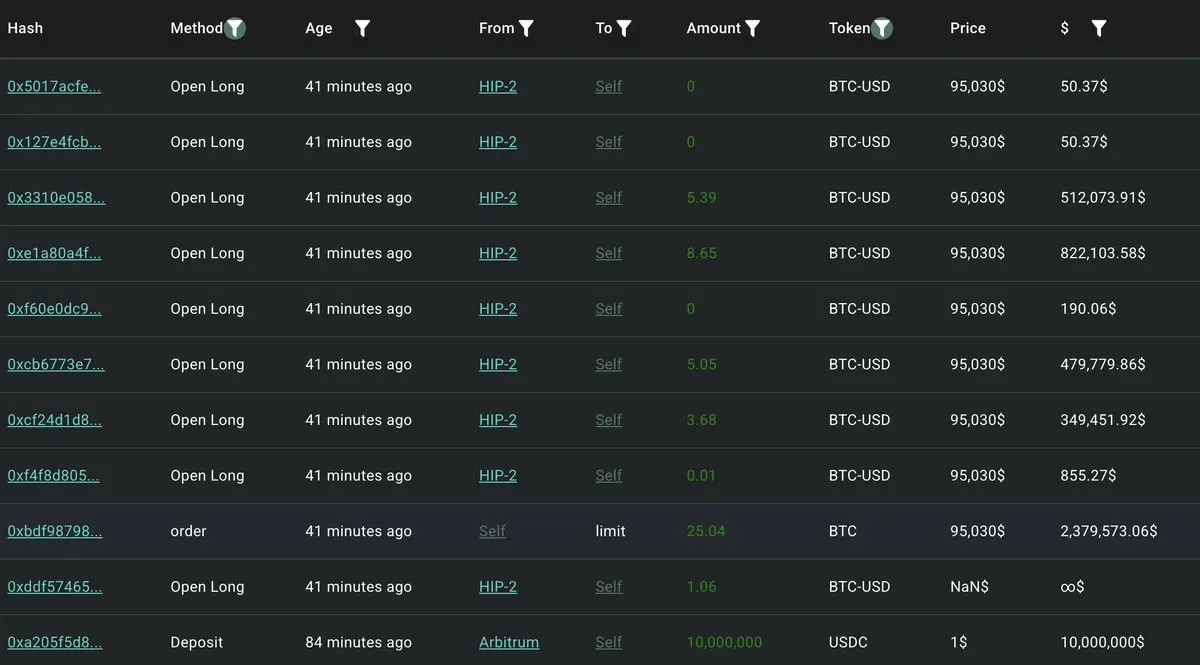Open the Age column filter

(363, 29)
